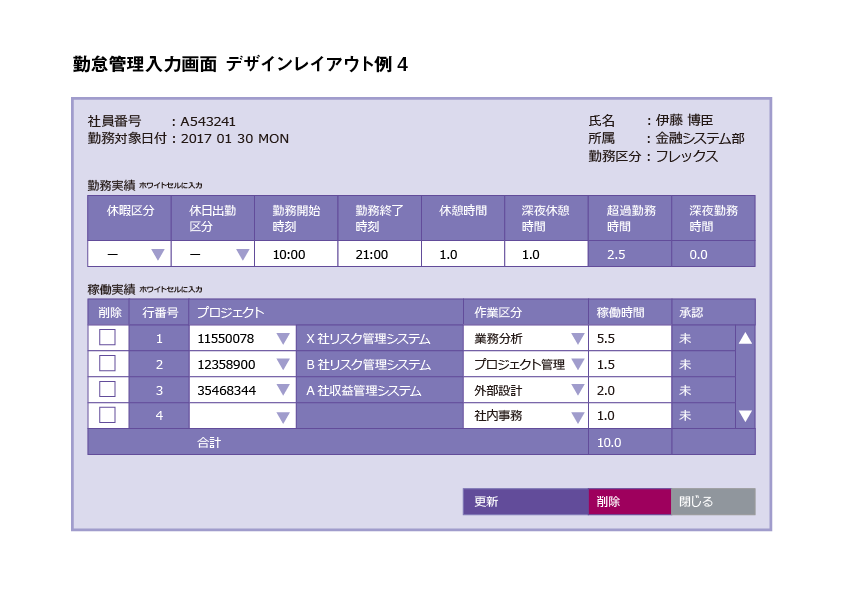Click the red 削除 button
Image resolution: width=843 pixels, height=597 pixels.
pos(630,502)
